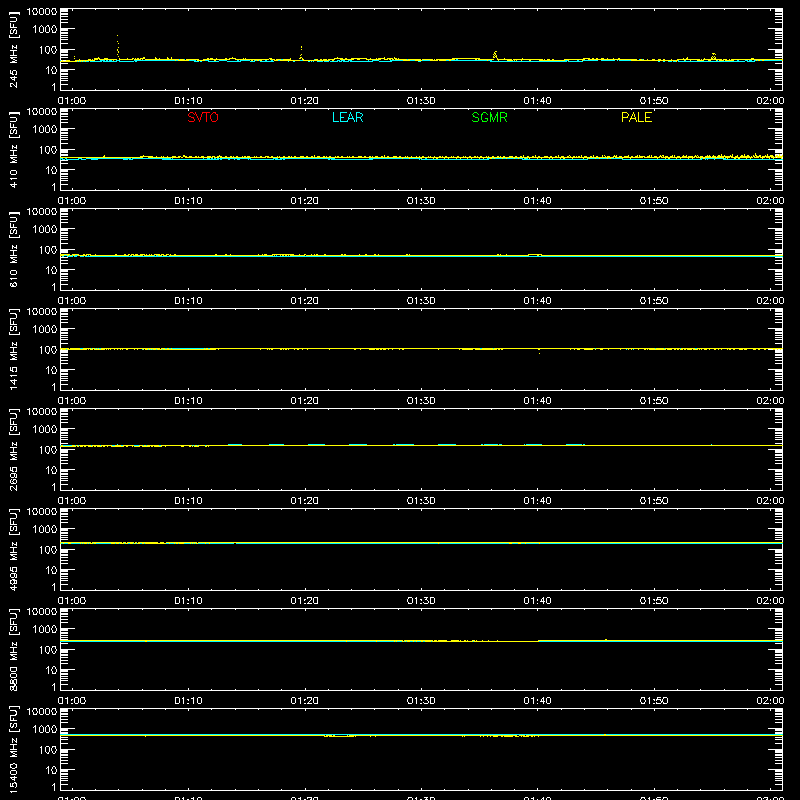
Task: Click 02:00 label under the 245 MHz panel
Action: [770, 101]
